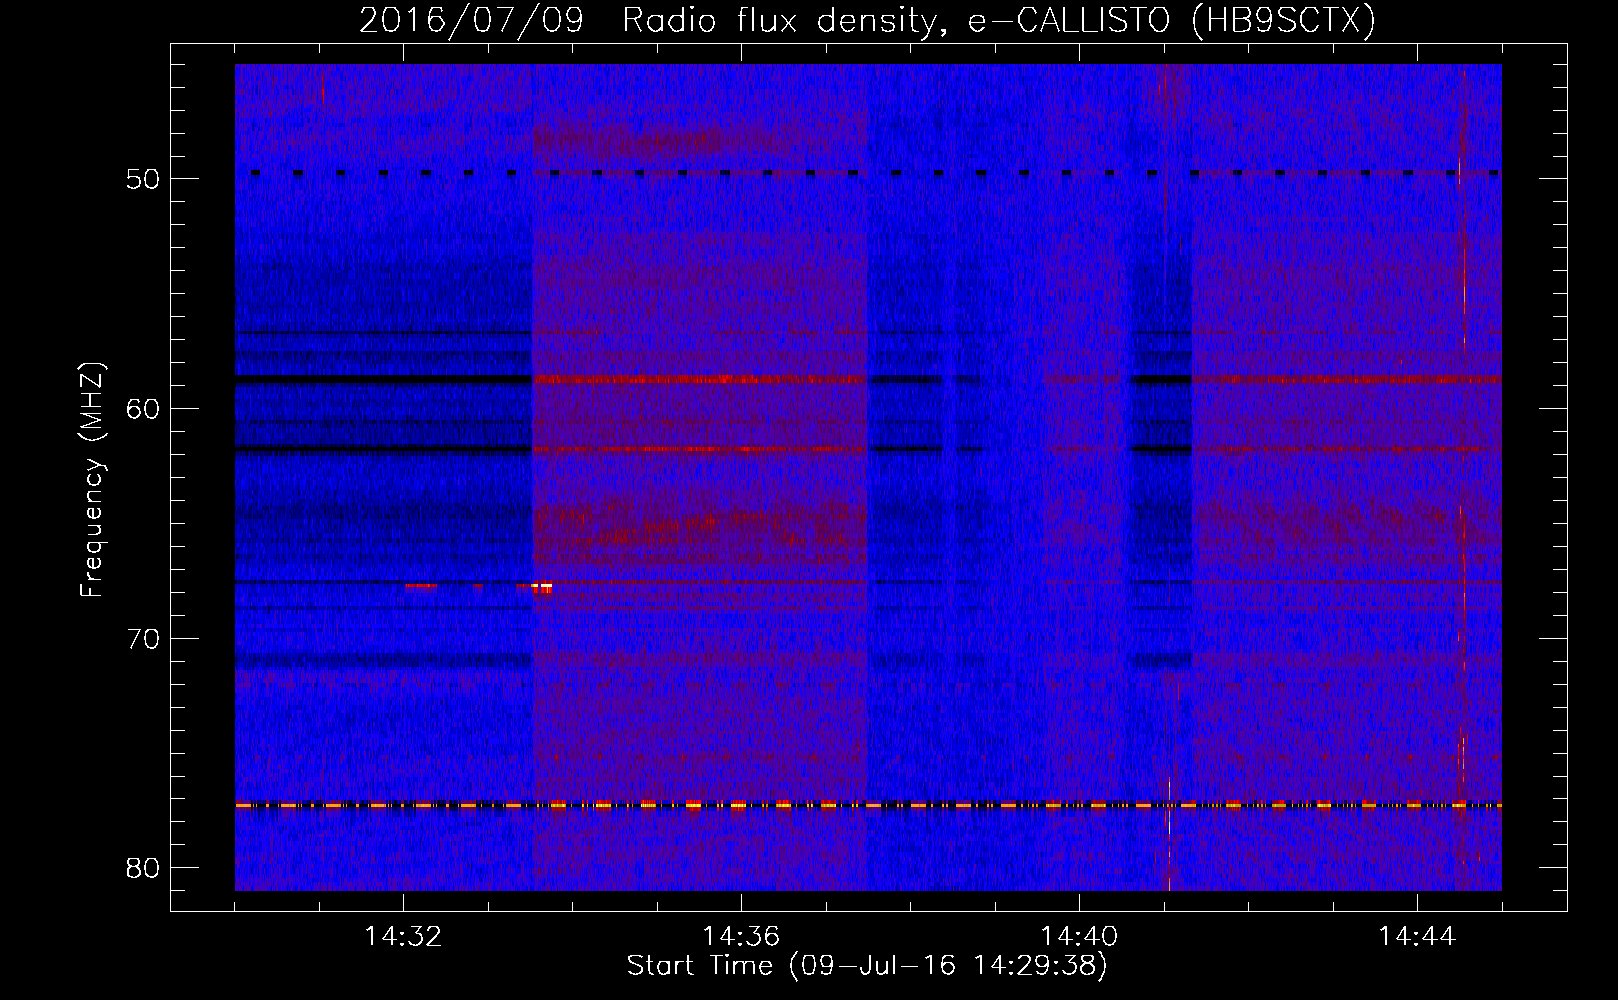Click the 14:32 time axis tick label
Image resolution: width=1618 pixels, height=1000 pixels.
(403, 937)
